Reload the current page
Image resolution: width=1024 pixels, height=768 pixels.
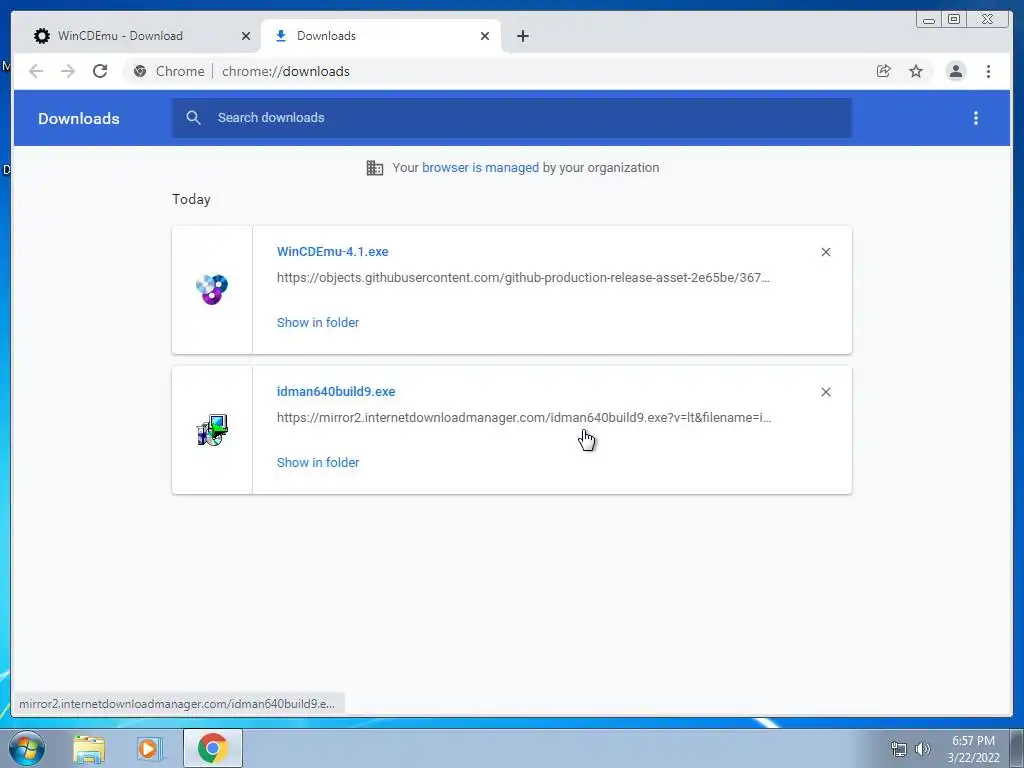point(100,71)
